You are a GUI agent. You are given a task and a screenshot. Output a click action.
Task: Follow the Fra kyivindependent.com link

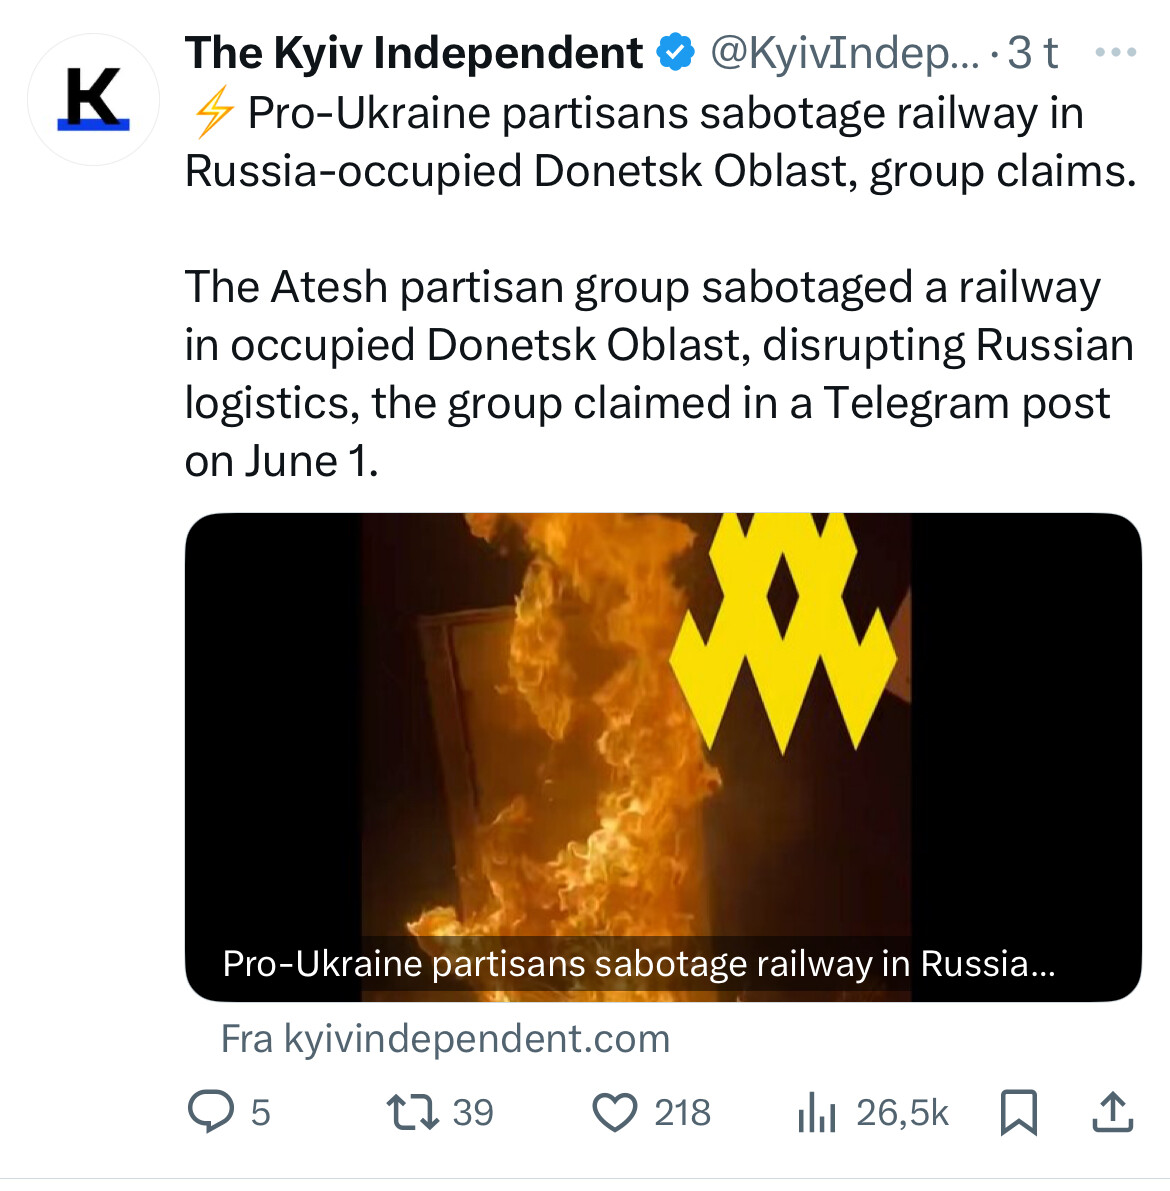click(445, 1038)
